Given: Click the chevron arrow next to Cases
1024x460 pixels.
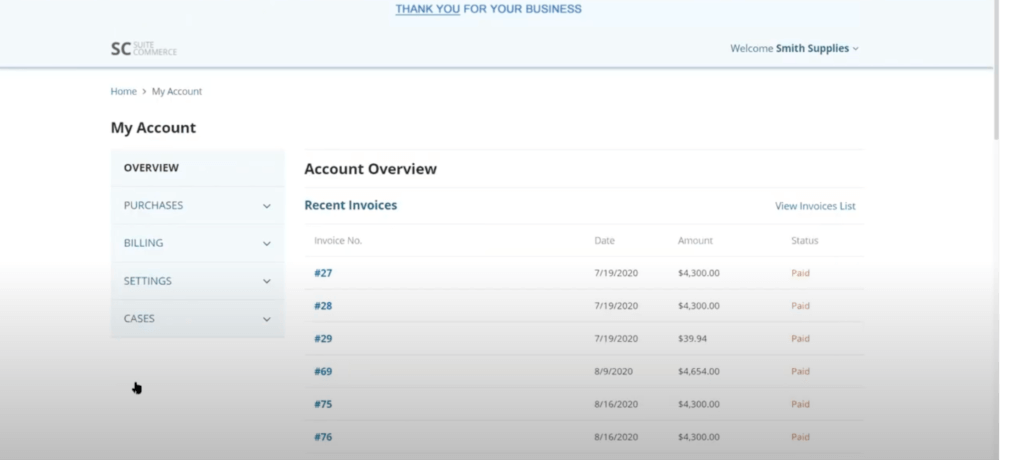Looking at the screenshot, I should point(266,320).
